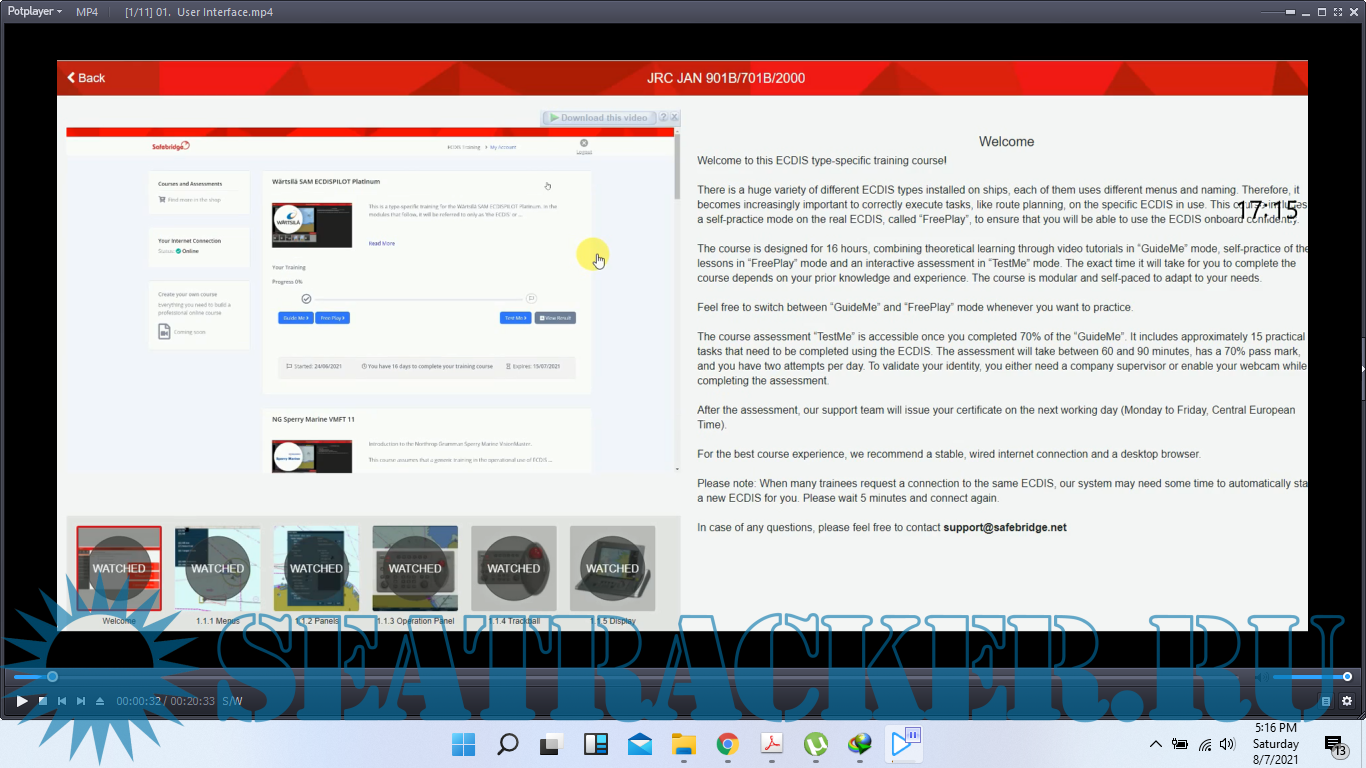The image size is (1366, 768).
Task: Open Google Chrome from the taskbar
Action: click(728, 744)
